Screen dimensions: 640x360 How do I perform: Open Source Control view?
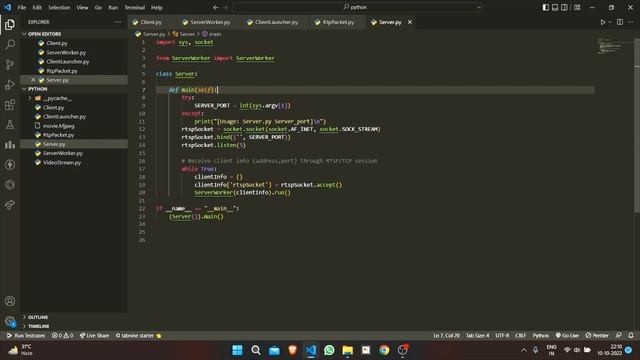10,64
